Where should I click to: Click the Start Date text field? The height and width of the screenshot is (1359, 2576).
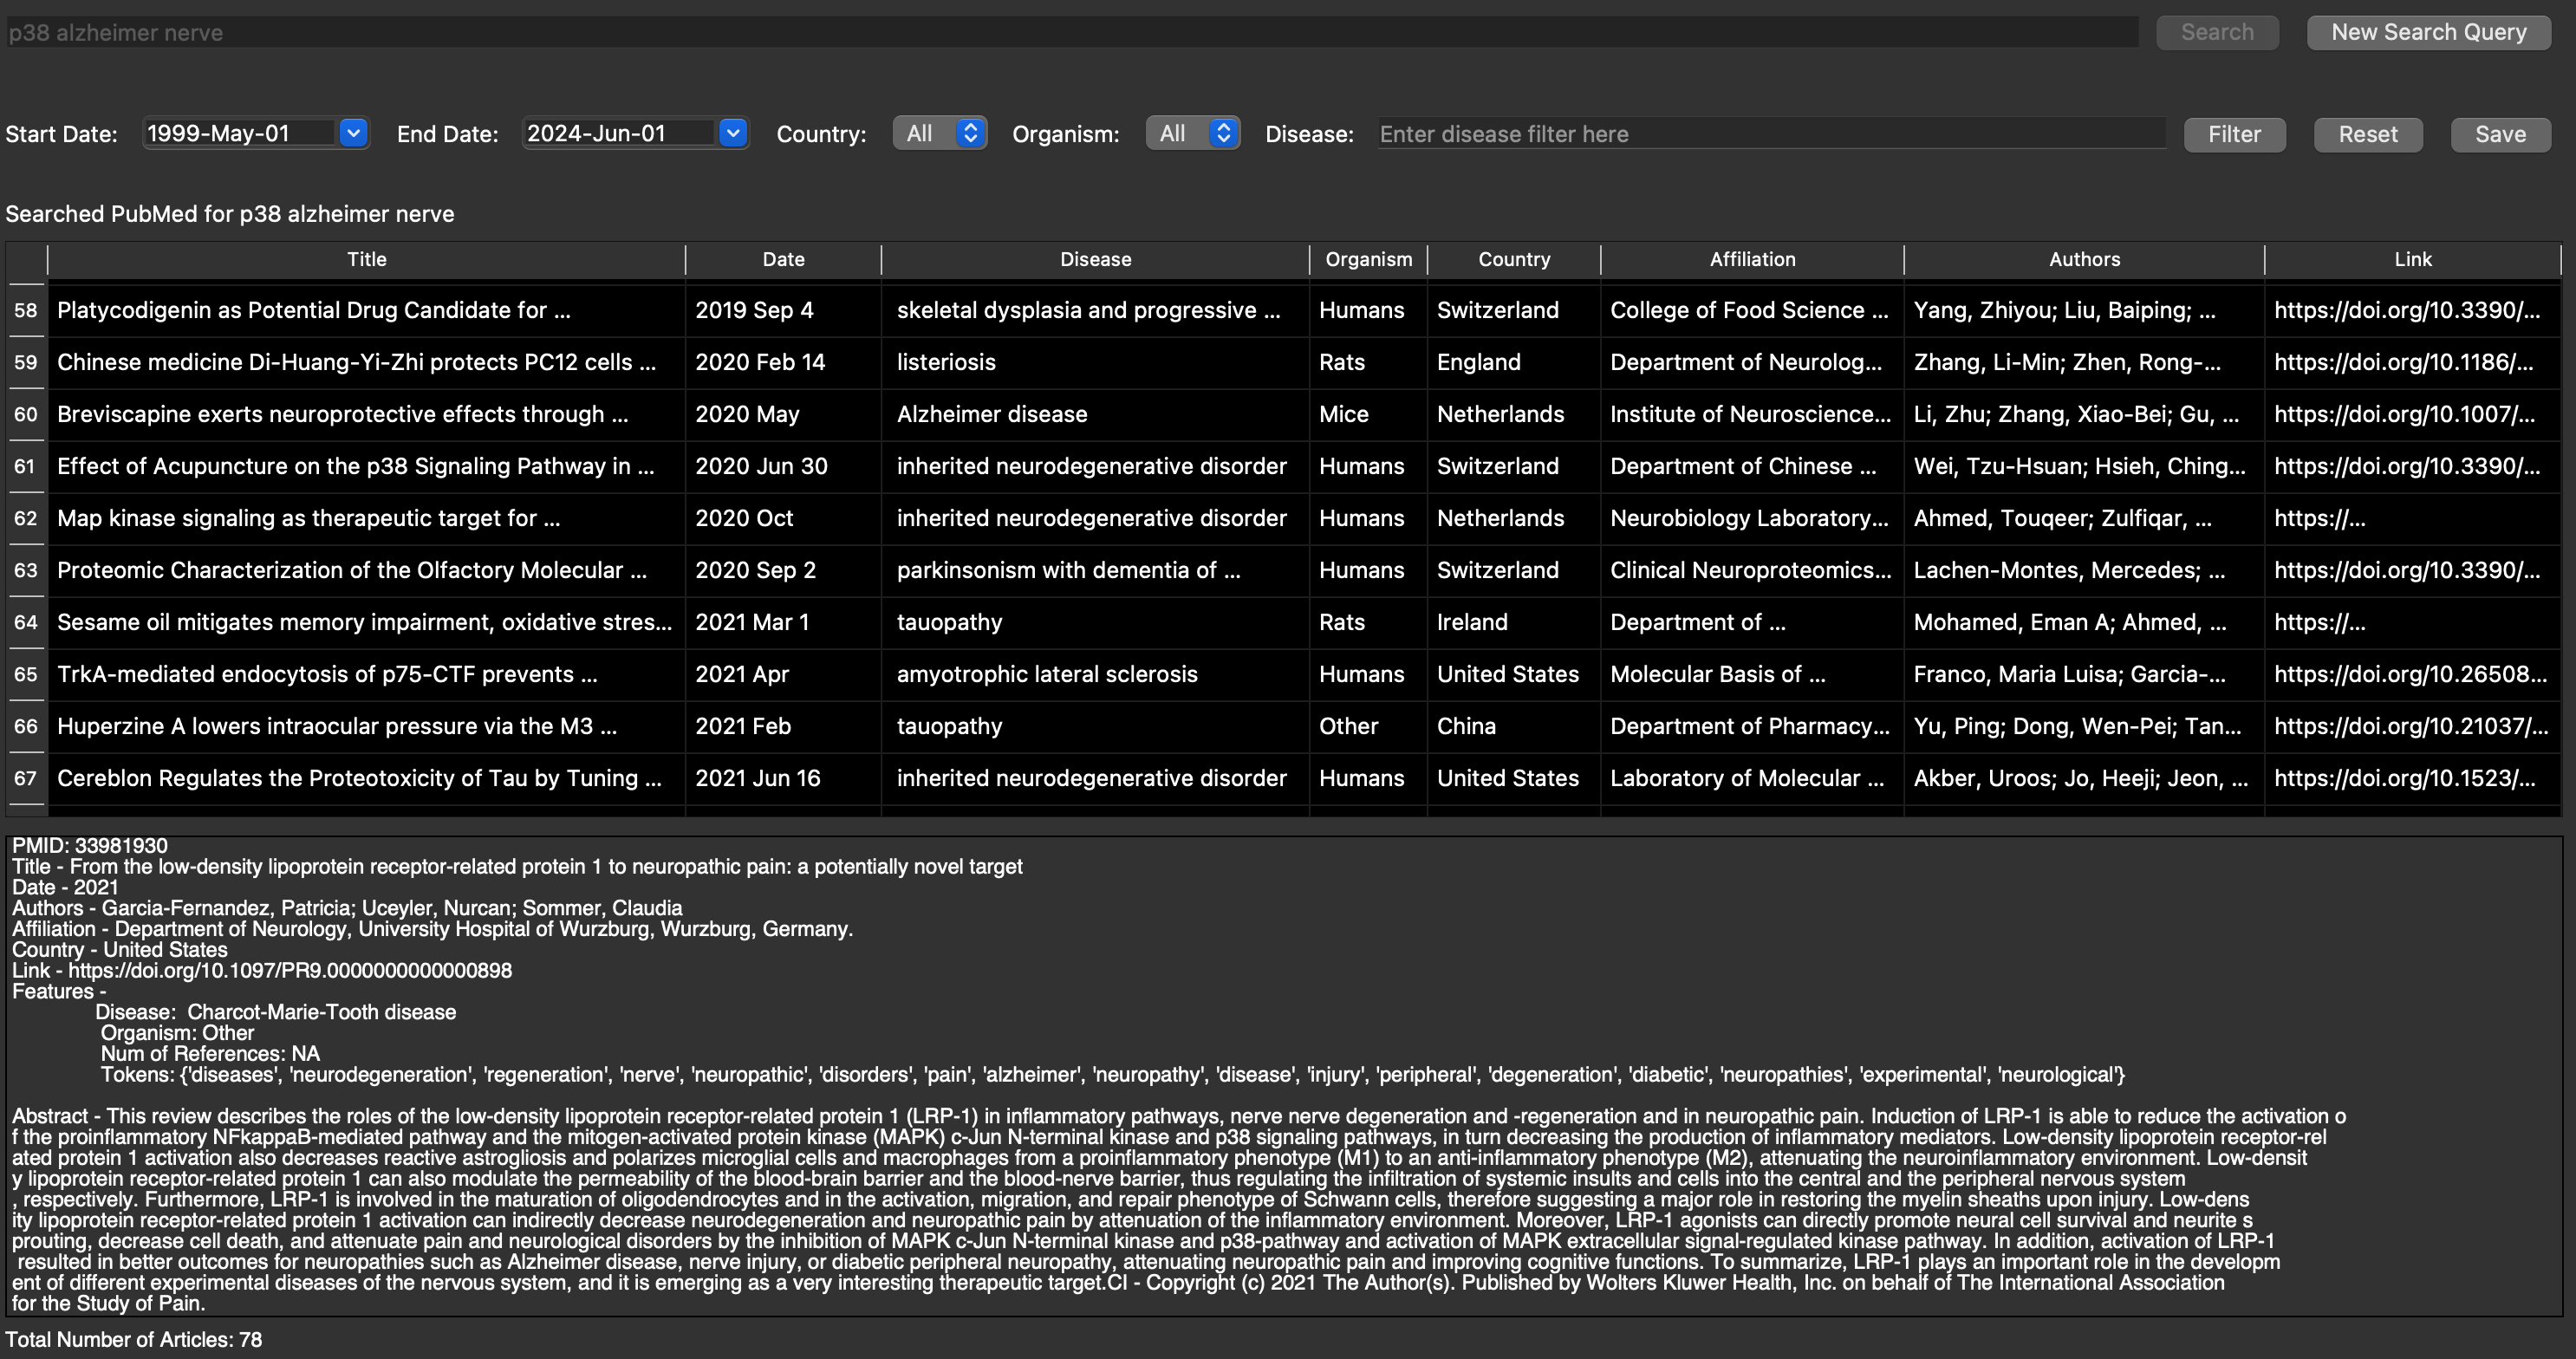tap(240, 133)
